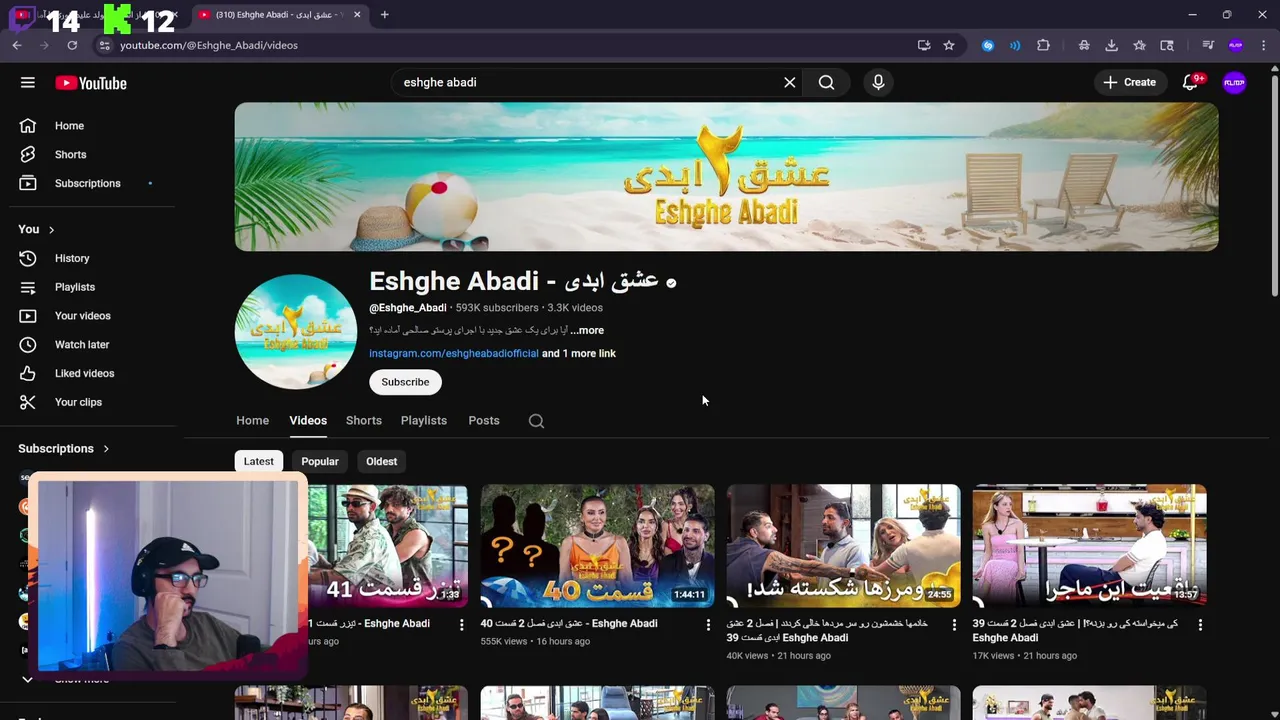The image size is (1280, 720).
Task: Subscribe to Eshghe Abadi channel
Action: (405, 382)
